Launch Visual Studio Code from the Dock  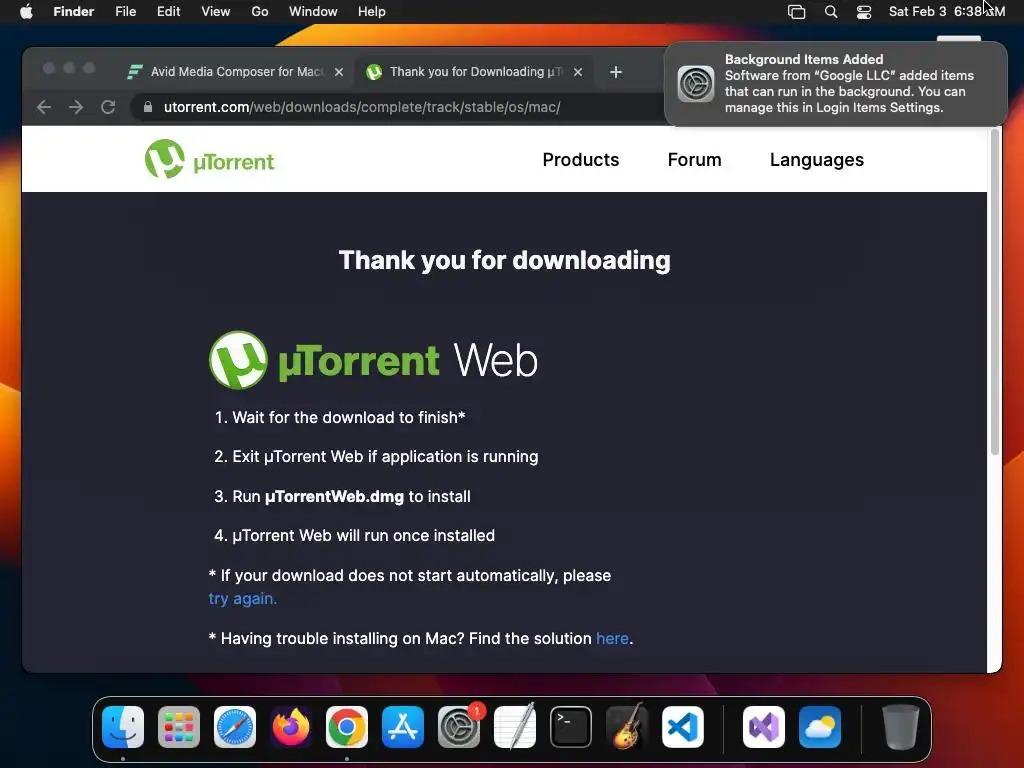[x=683, y=727]
